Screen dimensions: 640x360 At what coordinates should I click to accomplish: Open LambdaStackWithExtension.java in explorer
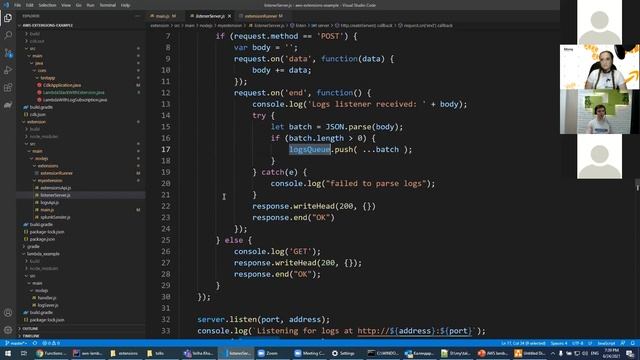point(73,93)
